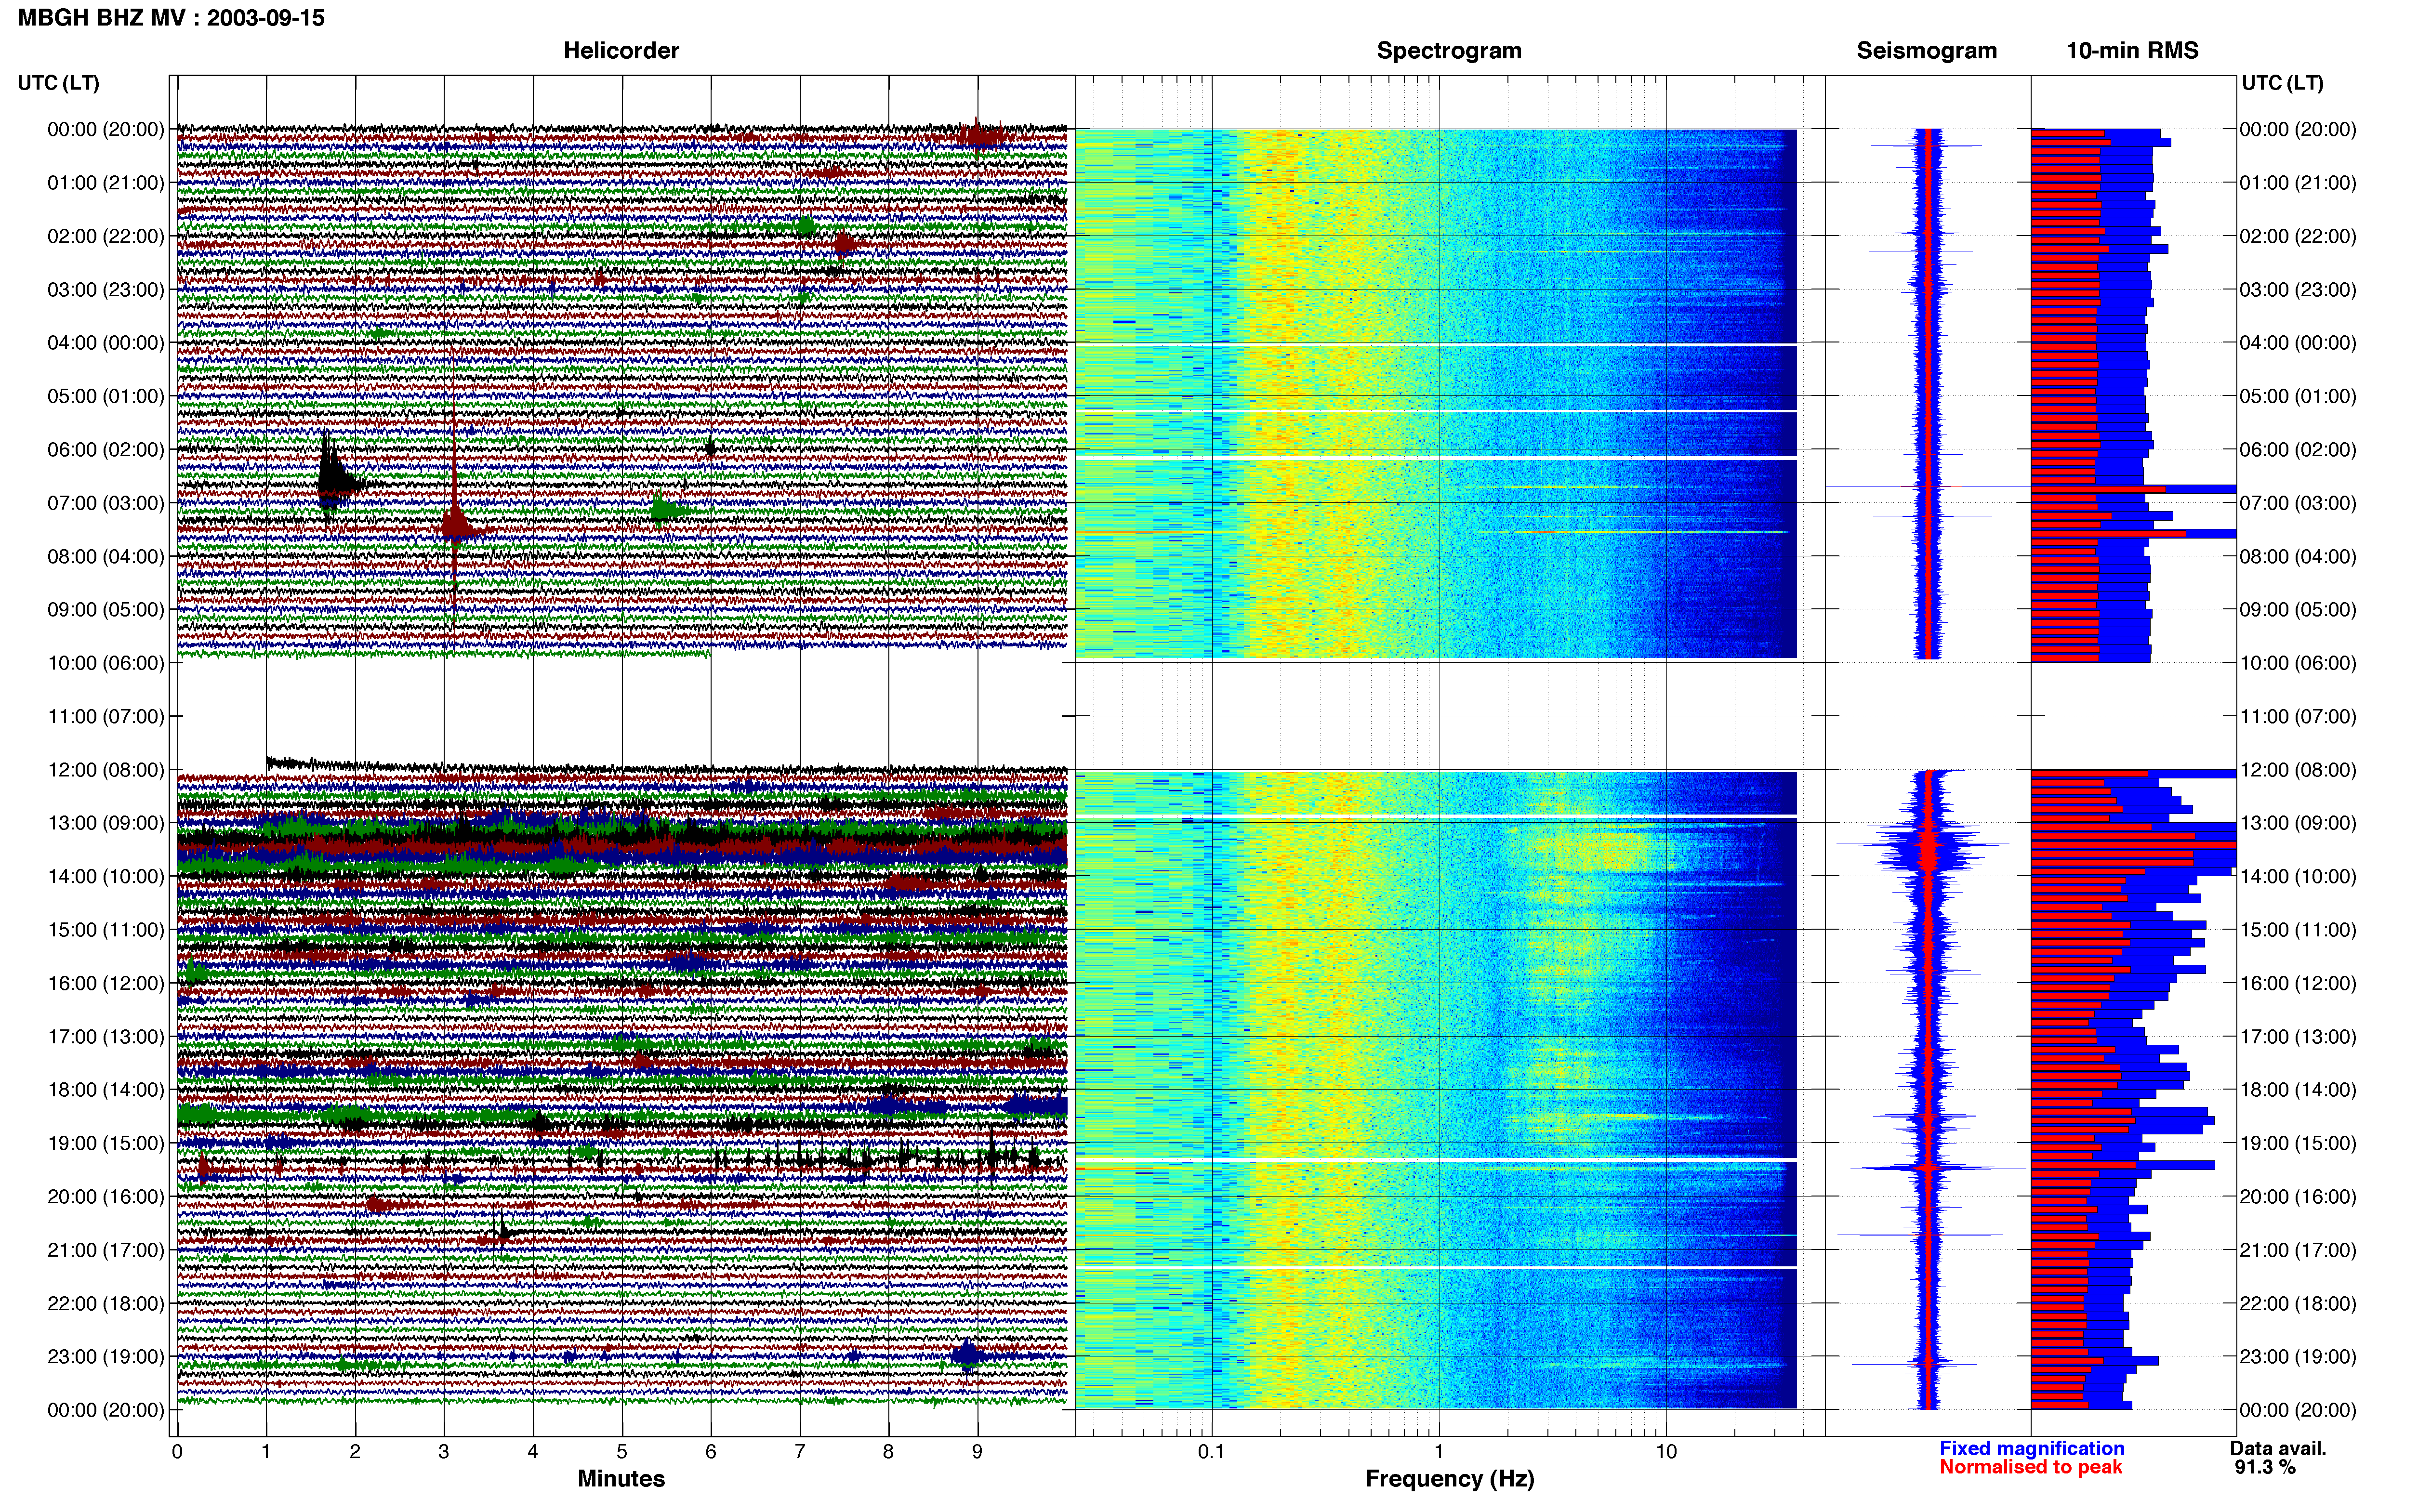Click the left '08:00 (04:00)' time label

(106, 556)
